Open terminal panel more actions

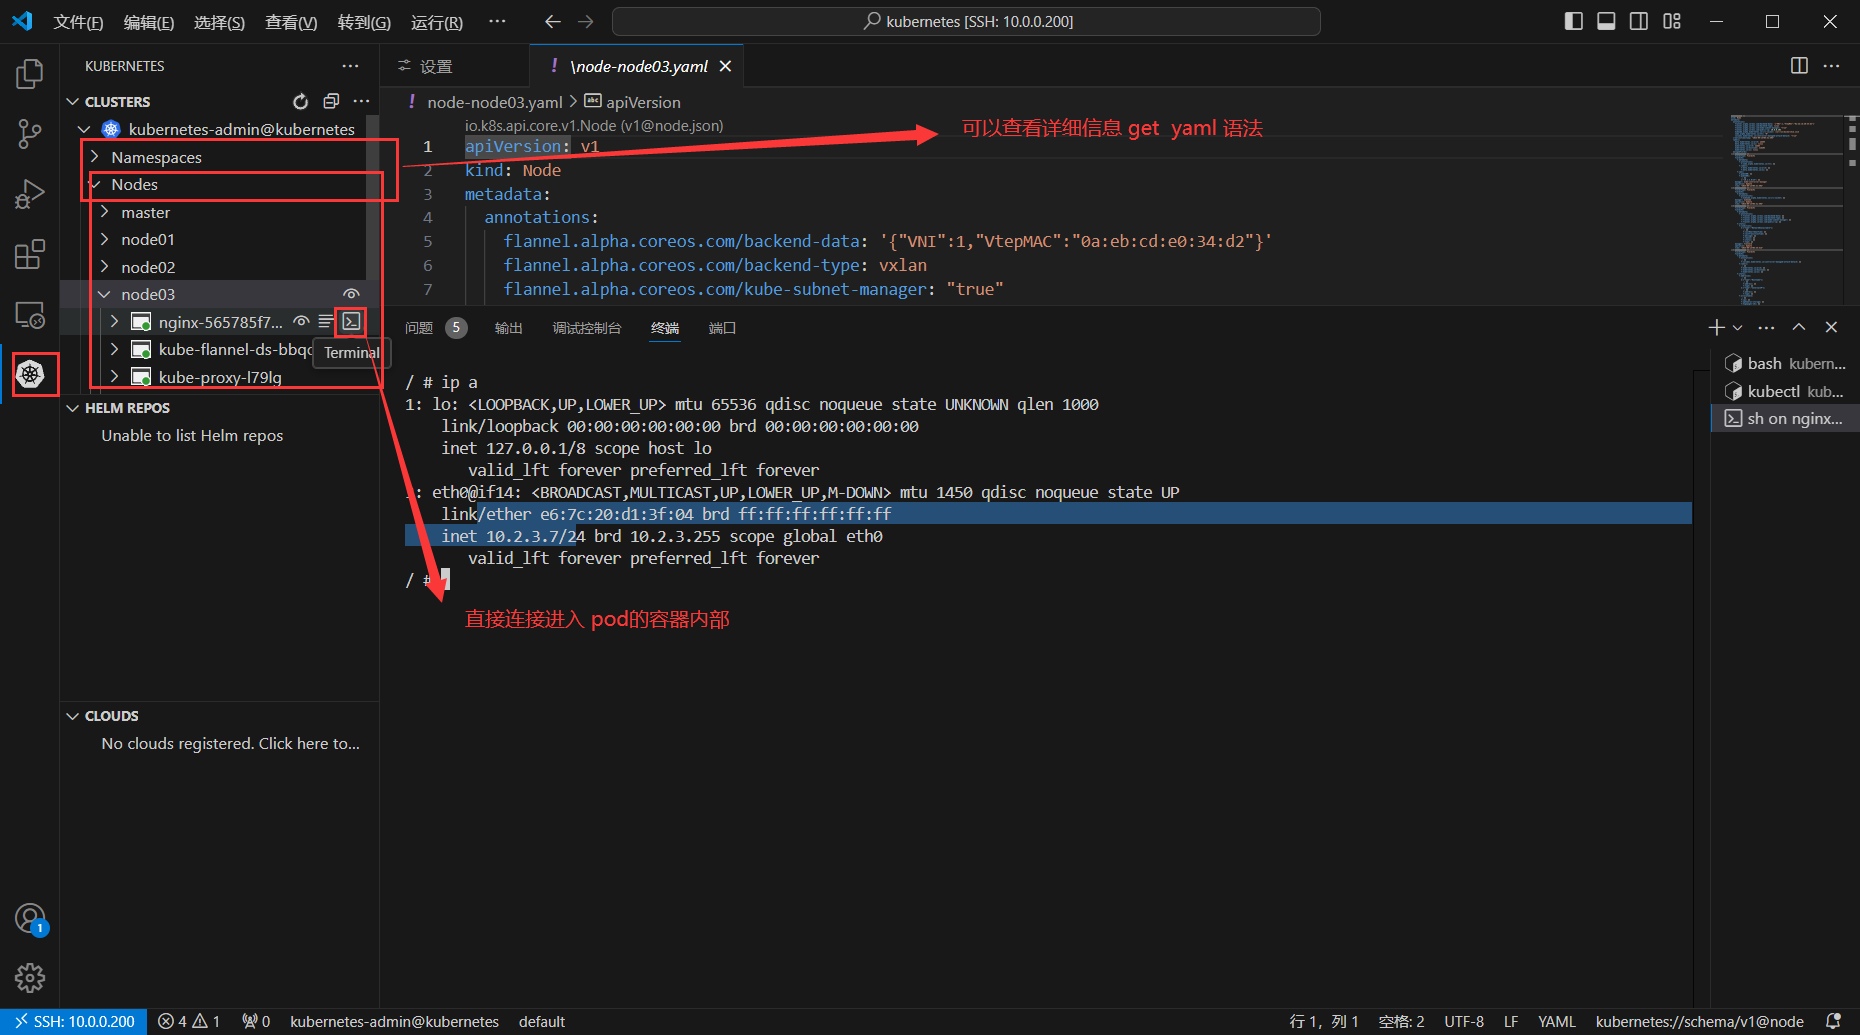pyautogui.click(x=1767, y=327)
